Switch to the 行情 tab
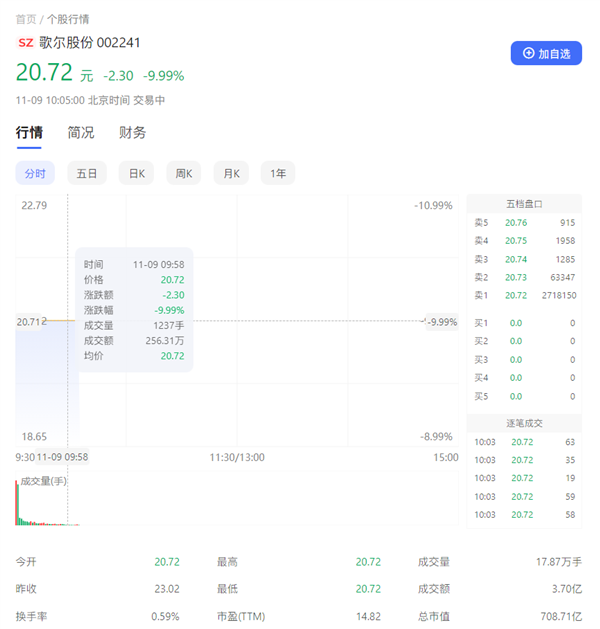600x629 pixels. [29, 132]
